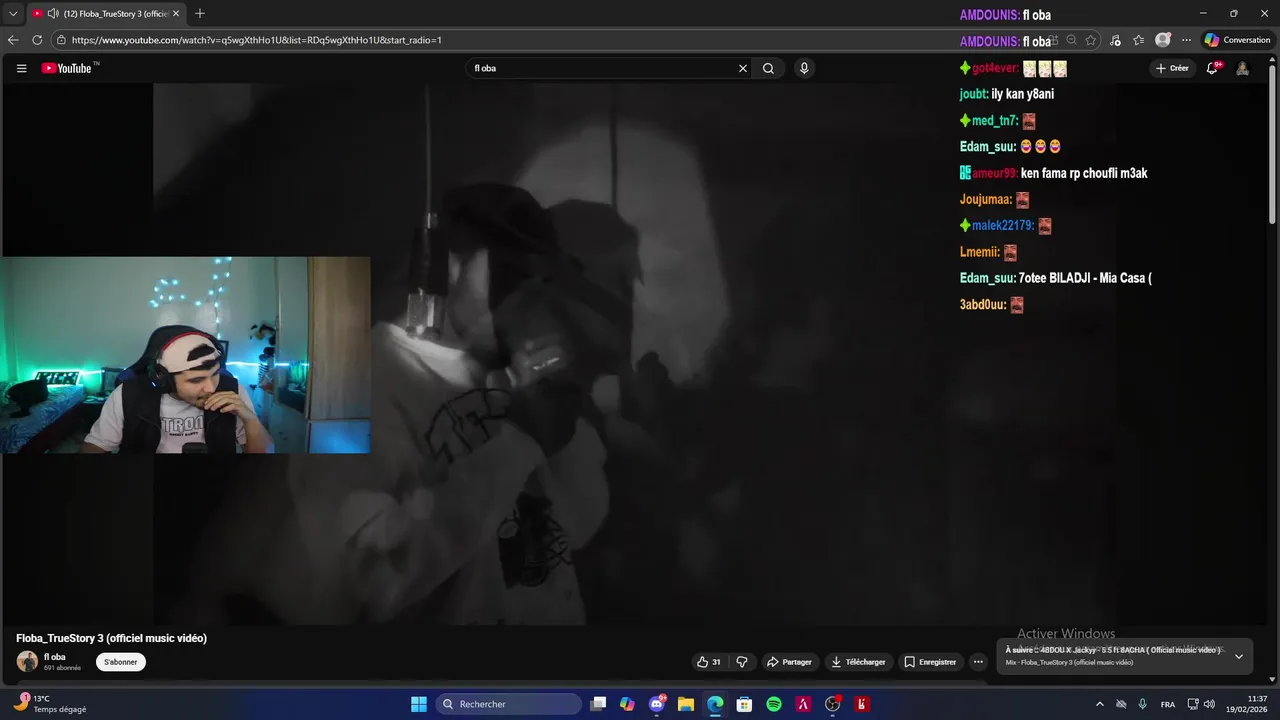Expand the À suivre mix playlist panel
The image size is (1280, 720).
point(1239,656)
